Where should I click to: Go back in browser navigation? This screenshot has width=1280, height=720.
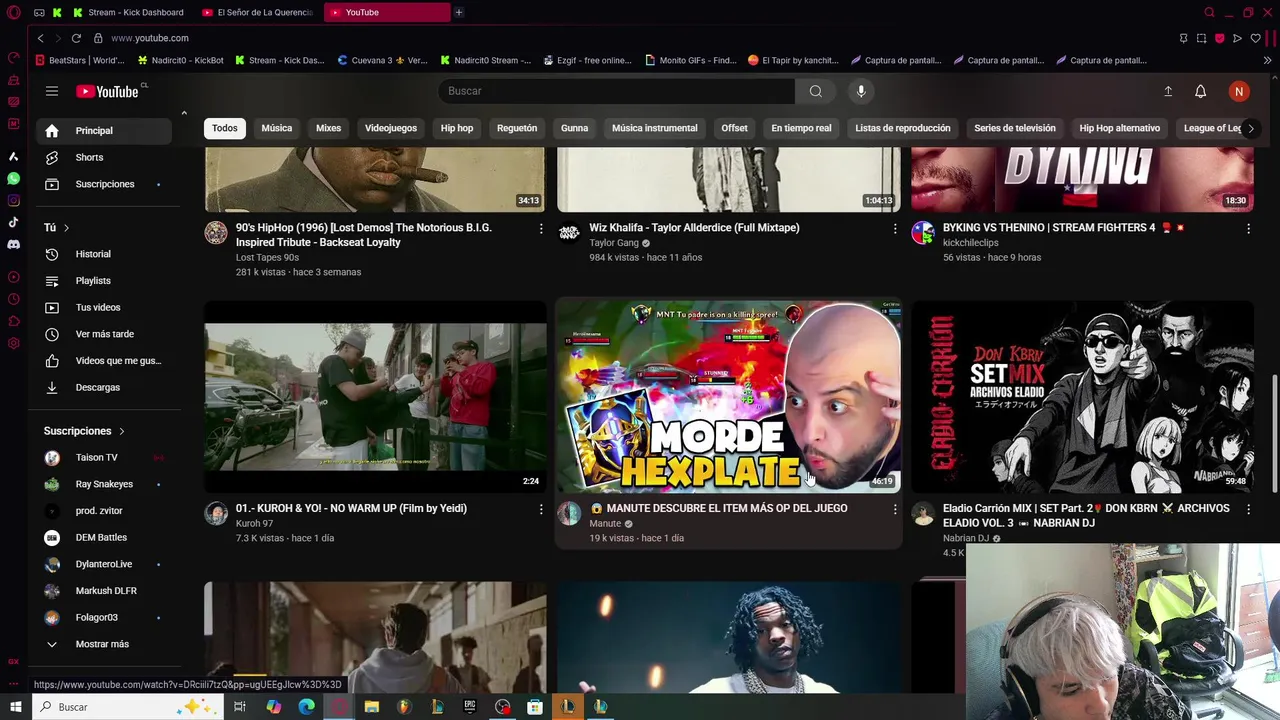click(40, 38)
